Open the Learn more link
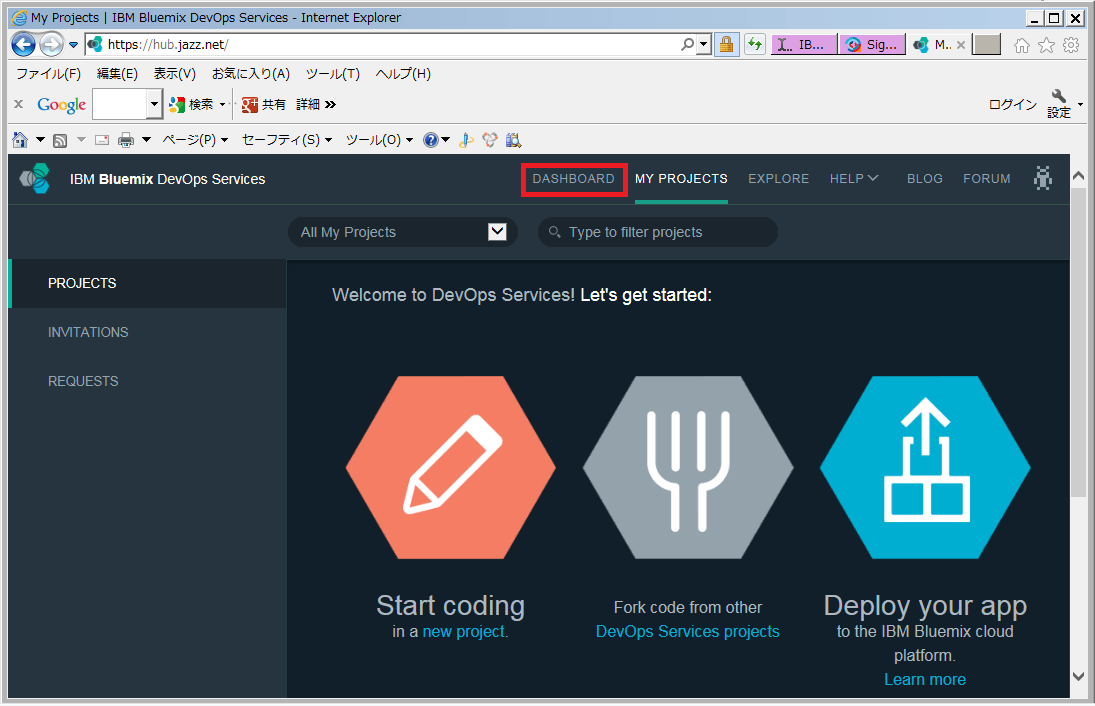The height and width of the screenshot is (706, 1095). (925, 679)
